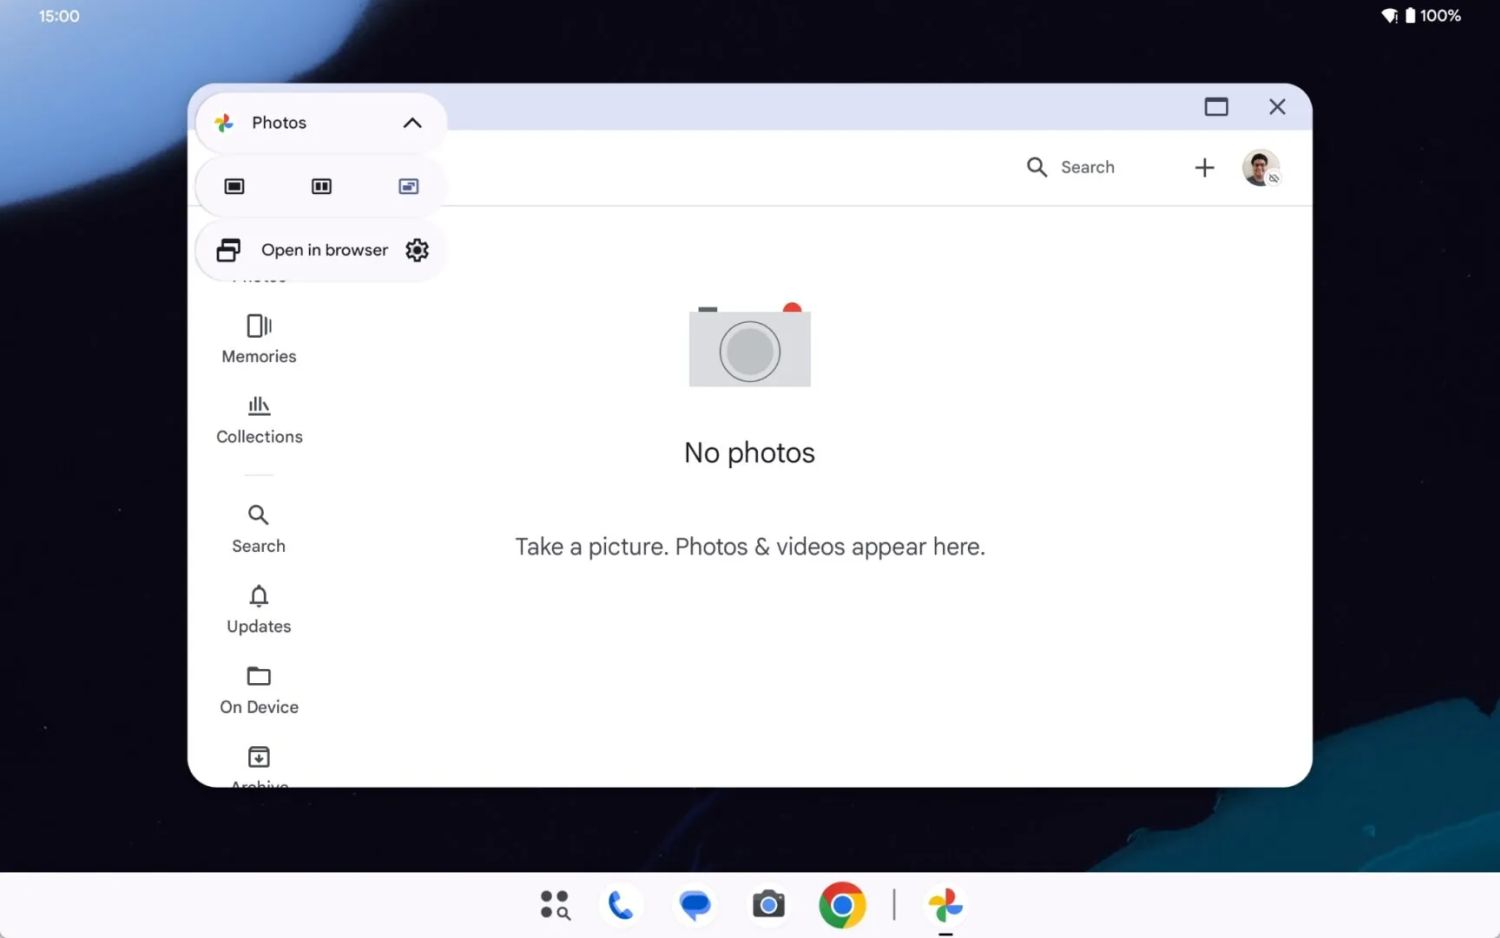1500x938 pixels.
Task: Open Memories in the sidebar
Action: (259, 339)
